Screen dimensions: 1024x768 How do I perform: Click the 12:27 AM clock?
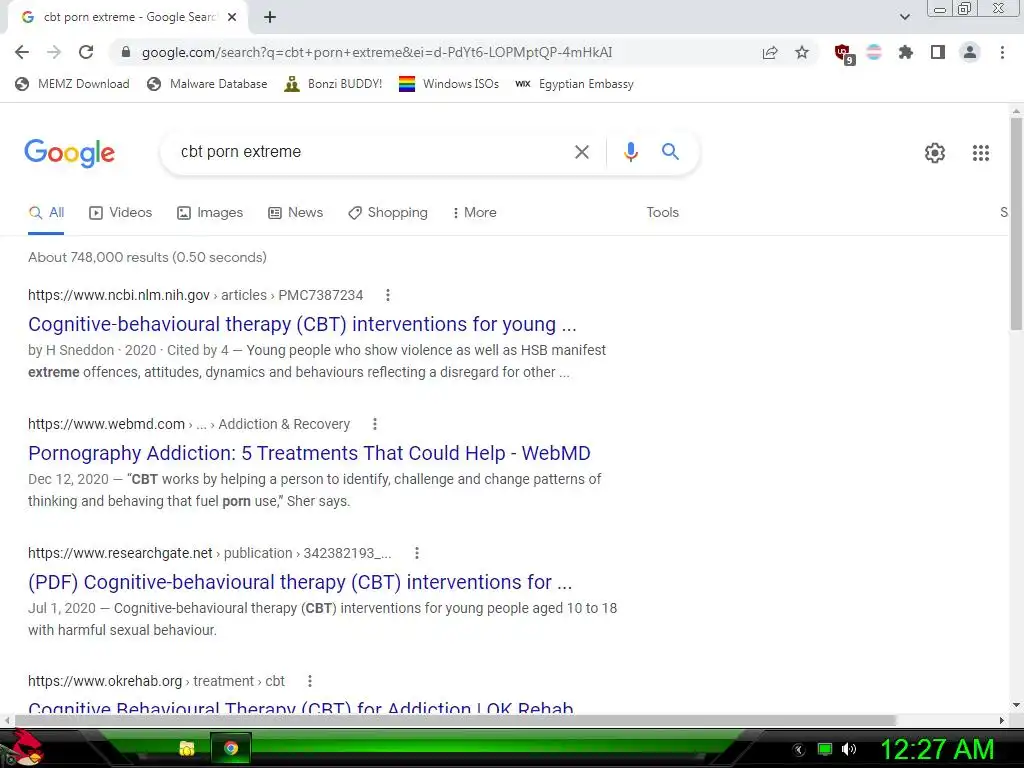pos(938,749)
